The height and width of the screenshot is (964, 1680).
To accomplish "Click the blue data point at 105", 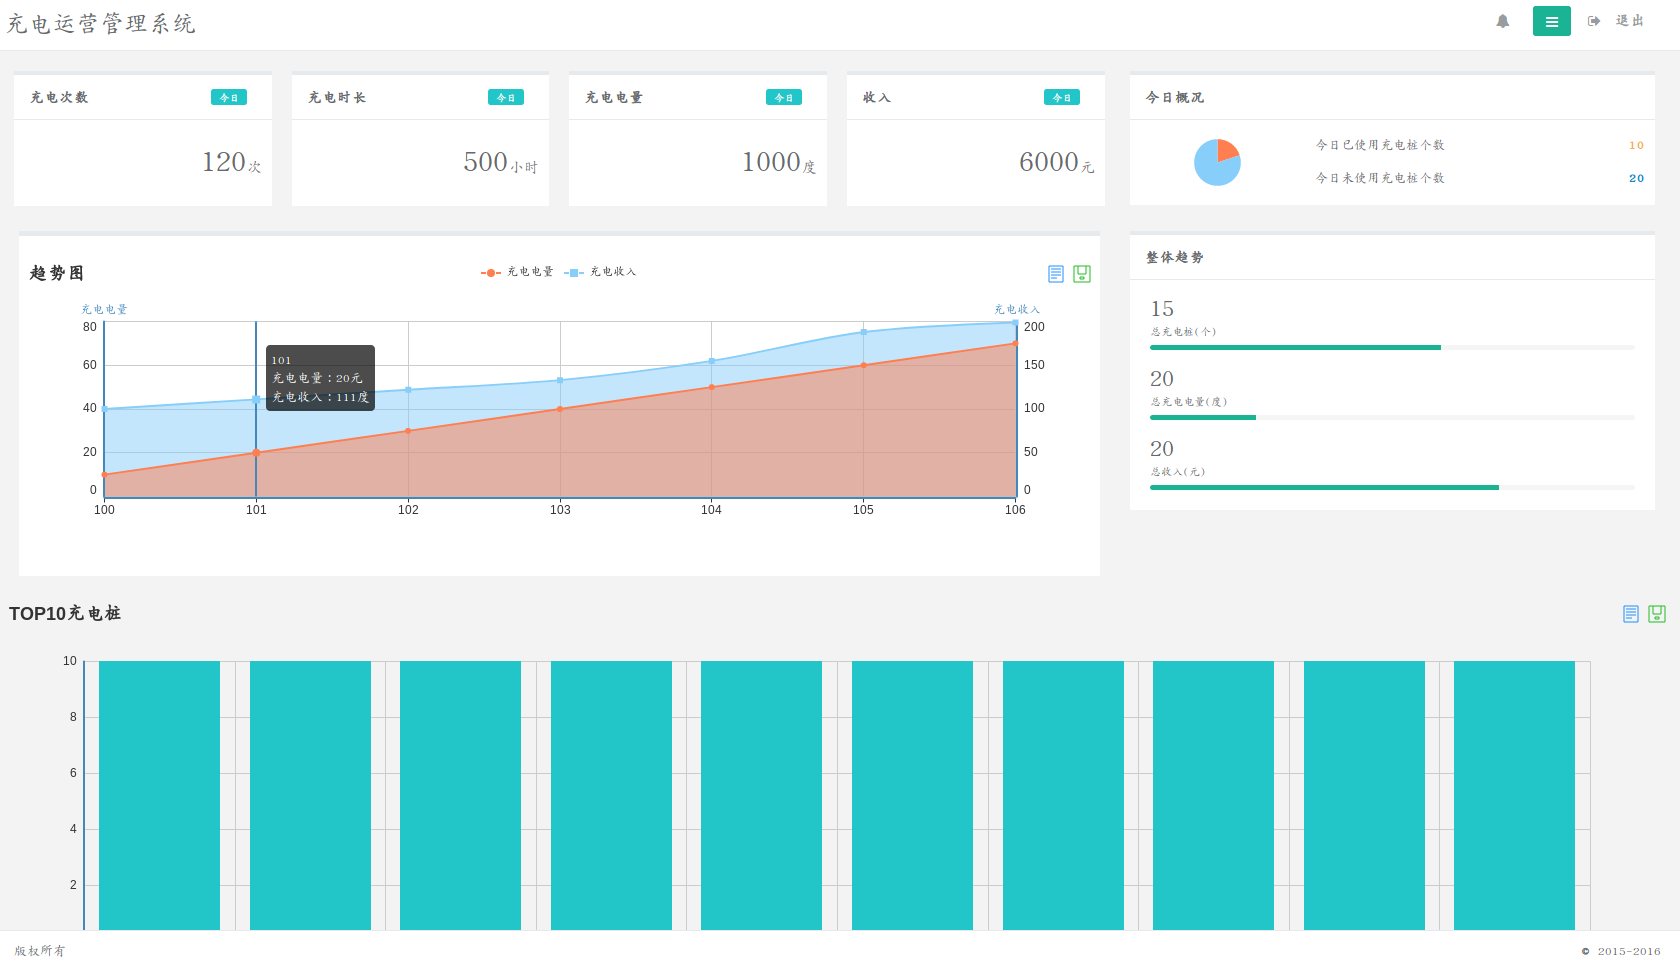I will point(864,332).
